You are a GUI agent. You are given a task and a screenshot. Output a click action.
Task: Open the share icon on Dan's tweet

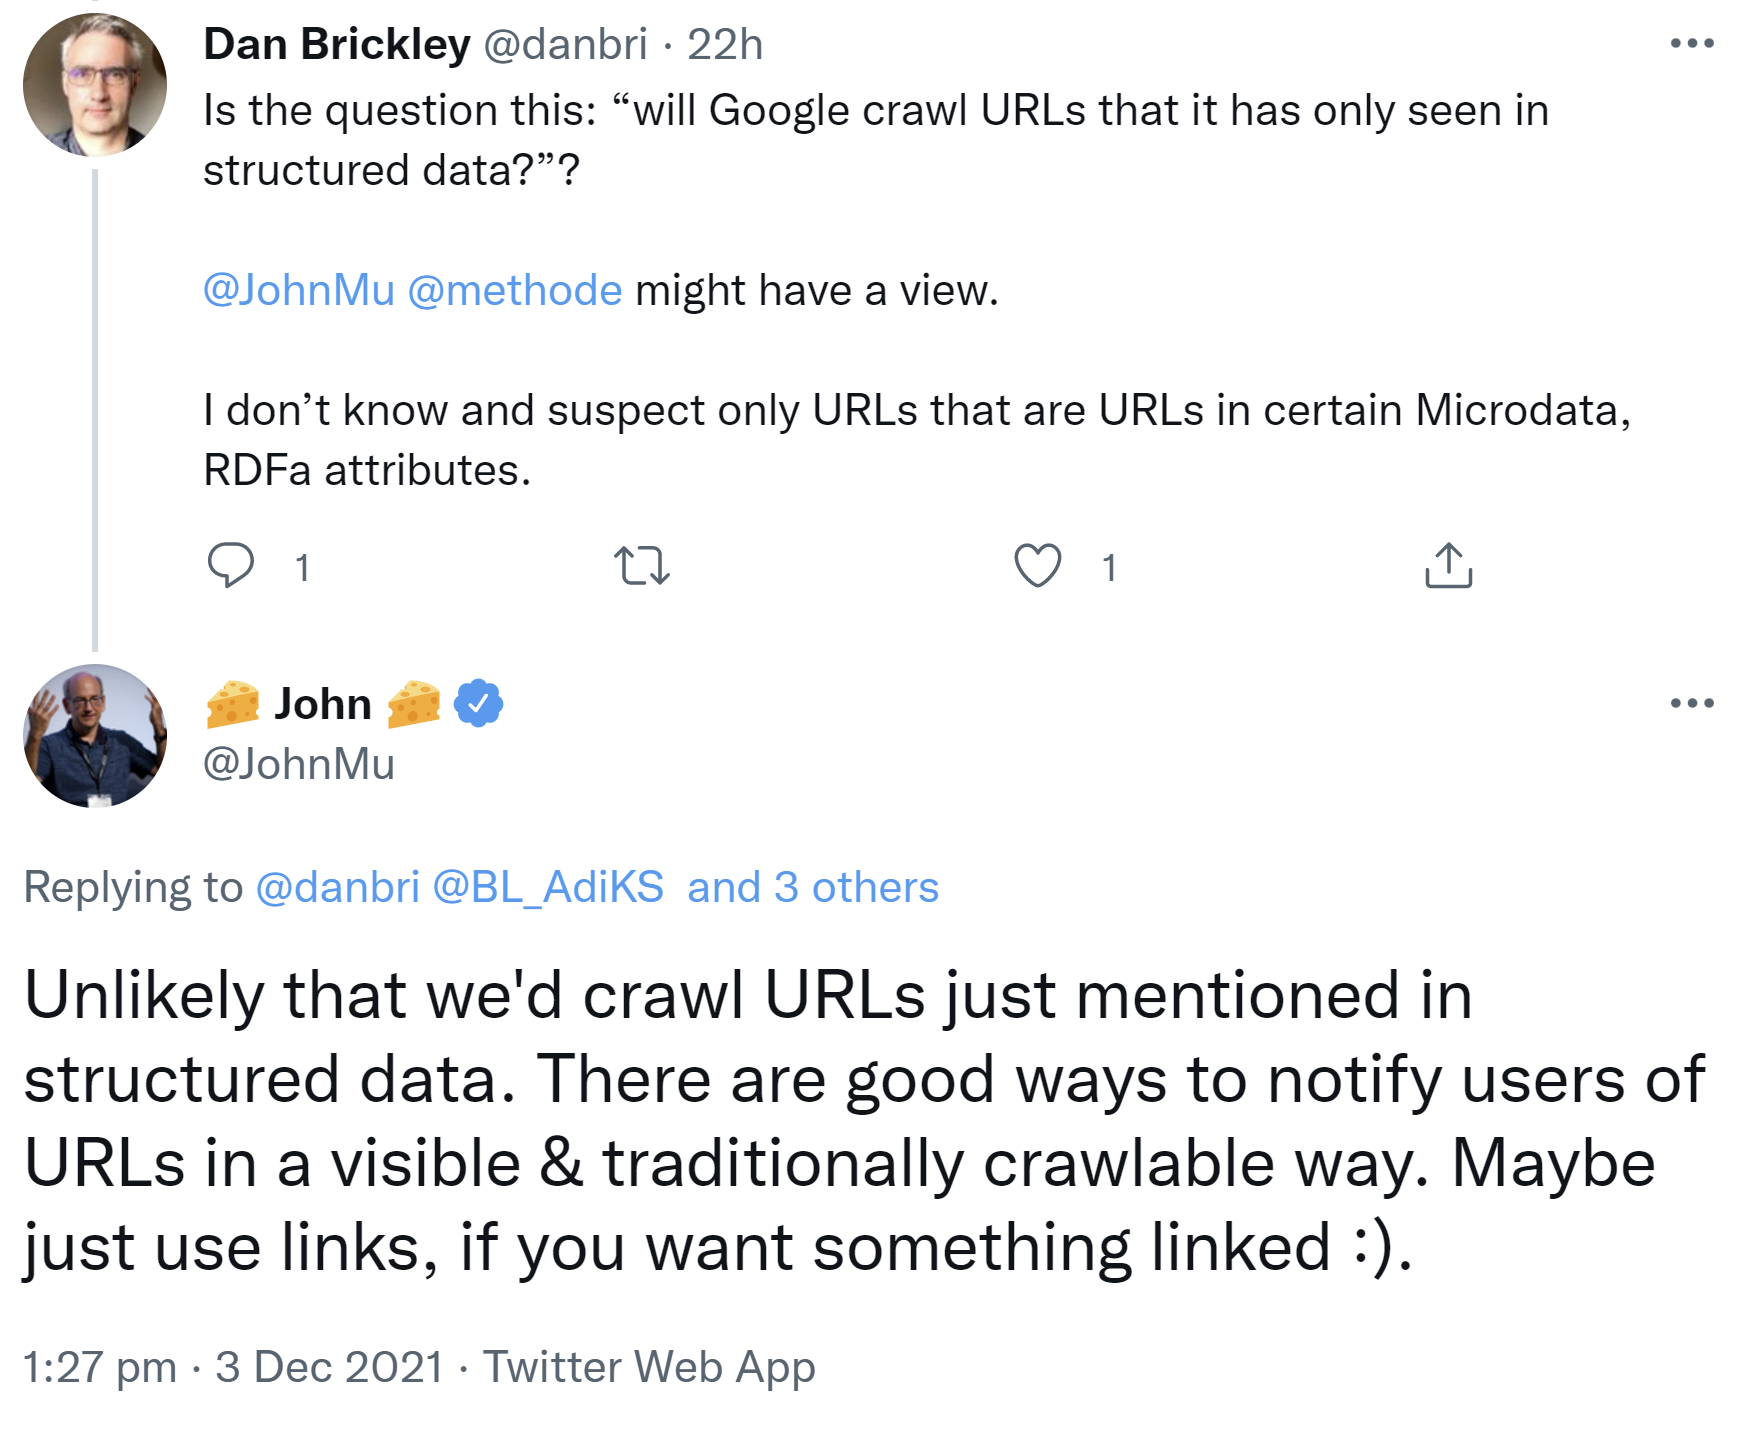(1448, 565)
